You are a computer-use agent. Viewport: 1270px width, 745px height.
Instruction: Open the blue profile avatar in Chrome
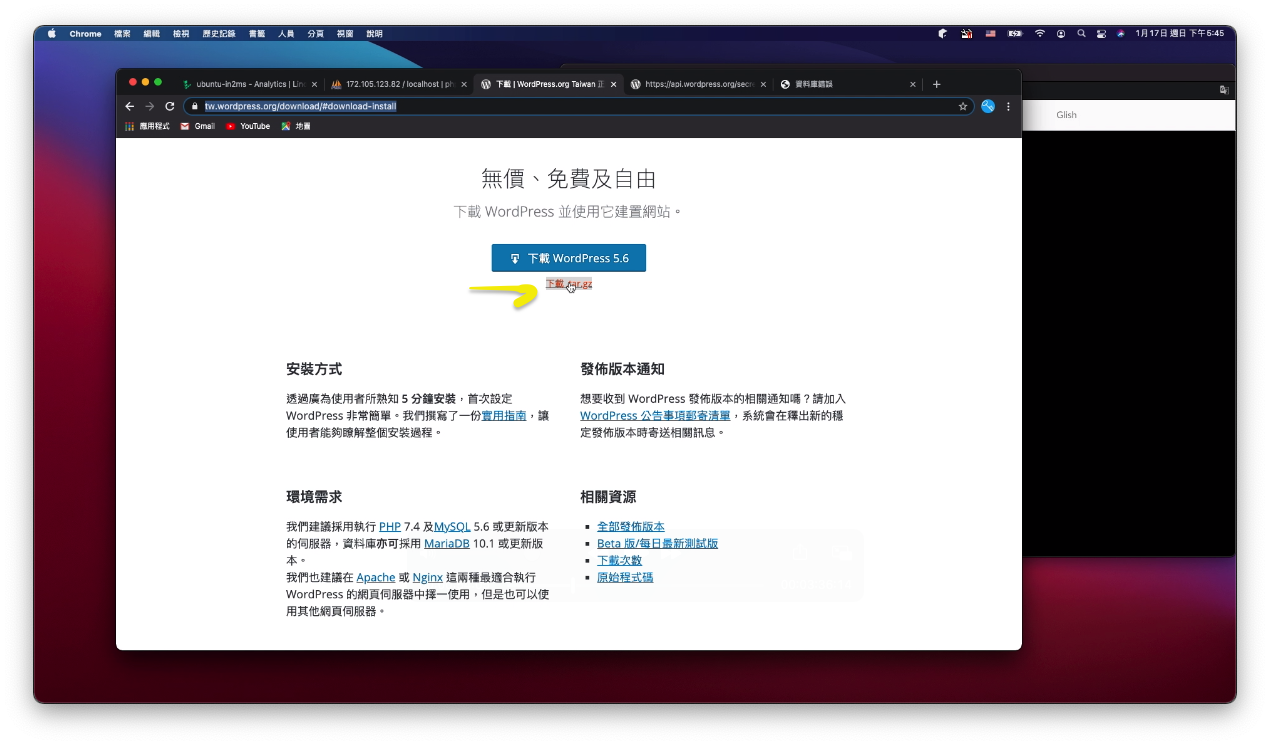[x=988, y=106]
